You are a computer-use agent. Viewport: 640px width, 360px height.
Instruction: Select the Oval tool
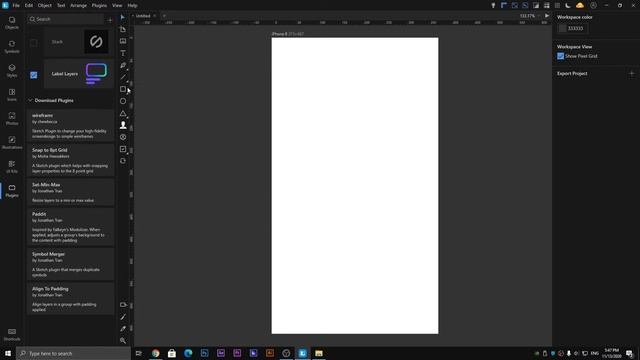pos(123,101)
